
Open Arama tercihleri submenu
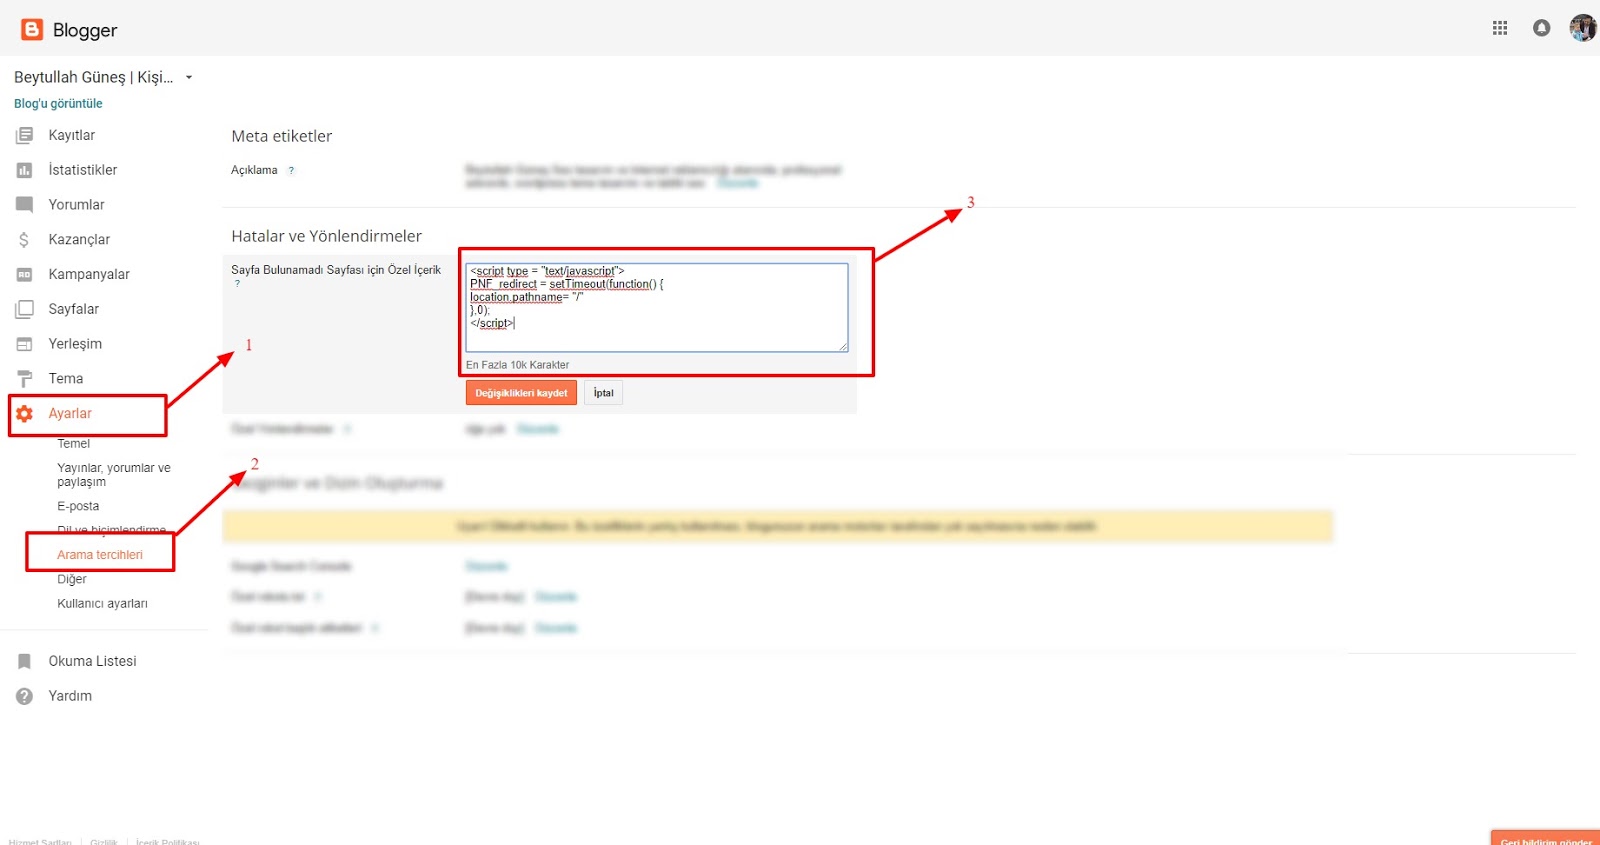coord(100,555)
